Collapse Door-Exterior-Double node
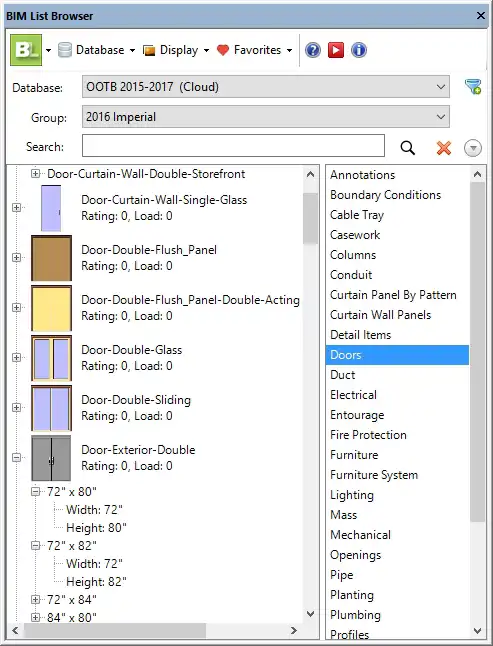This screenshot has height=646, width=493. [x=16, y=457]
